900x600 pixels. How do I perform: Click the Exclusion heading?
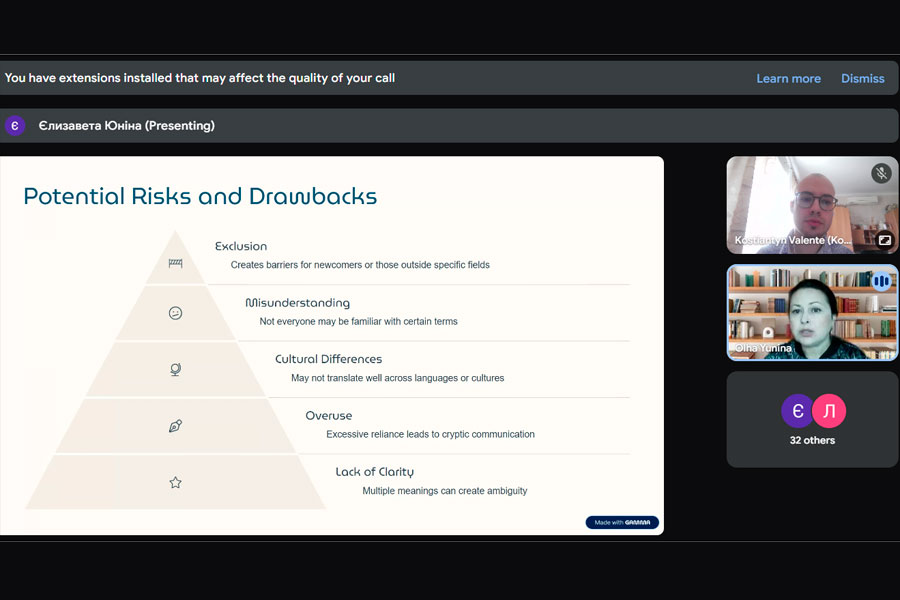(241, 246)
